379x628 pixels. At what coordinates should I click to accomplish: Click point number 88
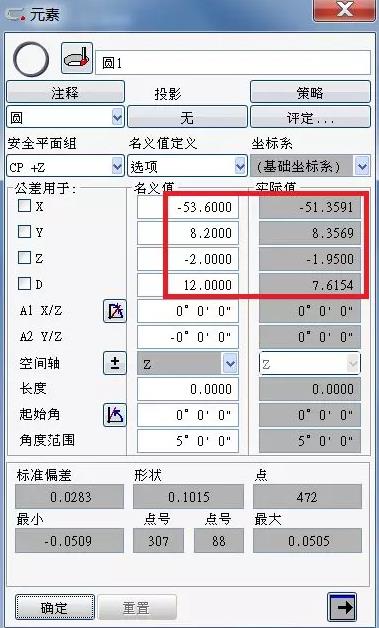[218, 541]
